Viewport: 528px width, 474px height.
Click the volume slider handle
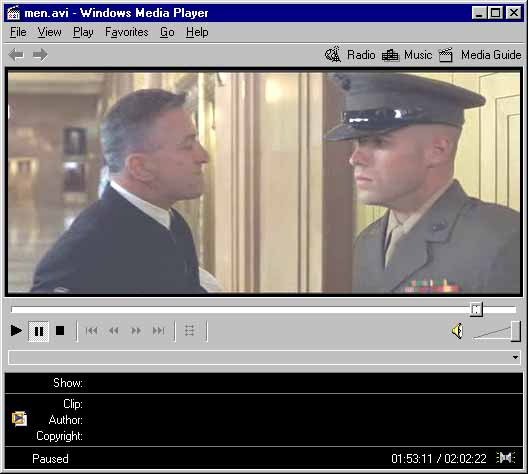pos(516,331)
